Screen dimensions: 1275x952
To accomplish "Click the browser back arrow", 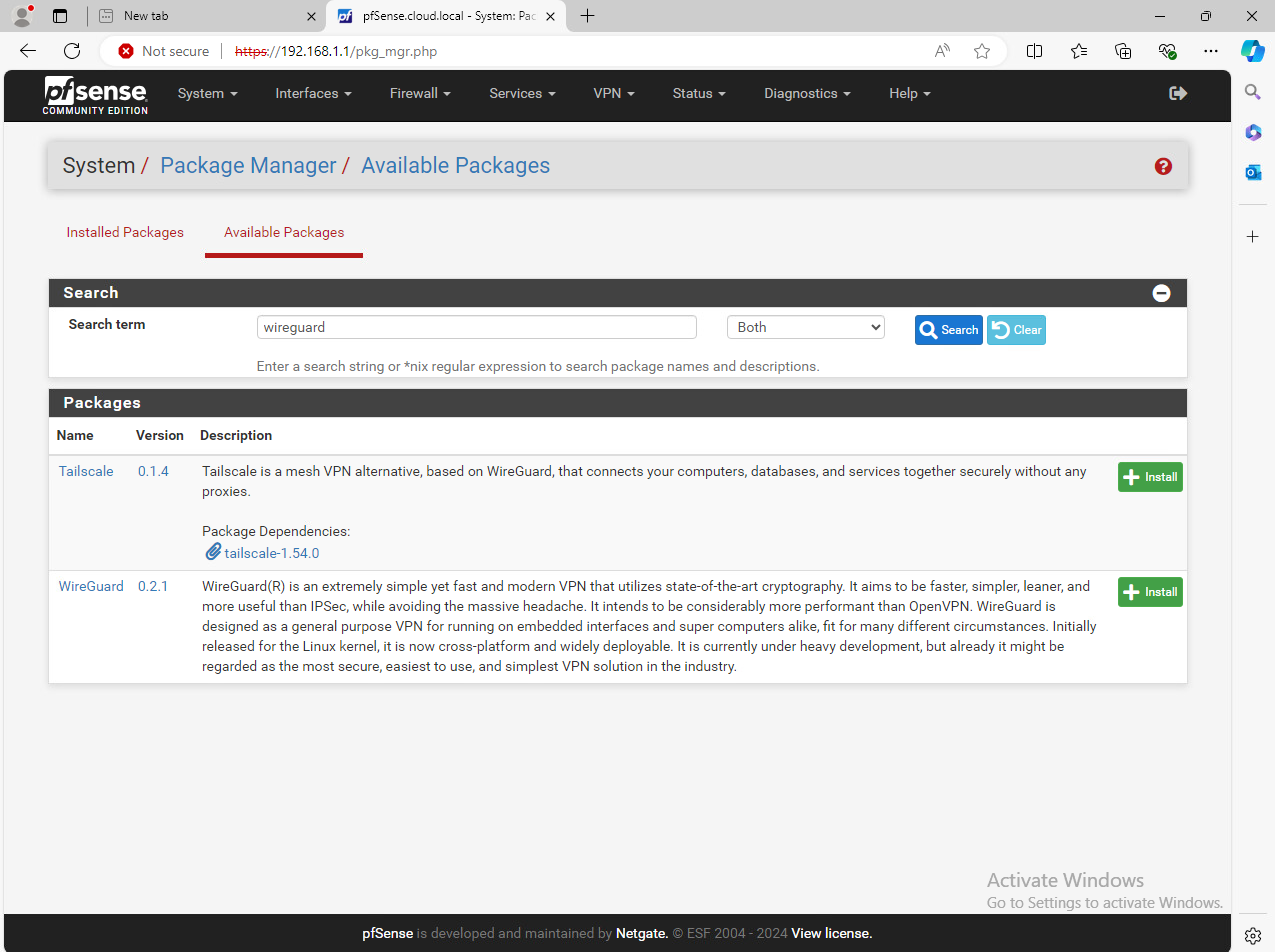I will click(x=28, y=51).
